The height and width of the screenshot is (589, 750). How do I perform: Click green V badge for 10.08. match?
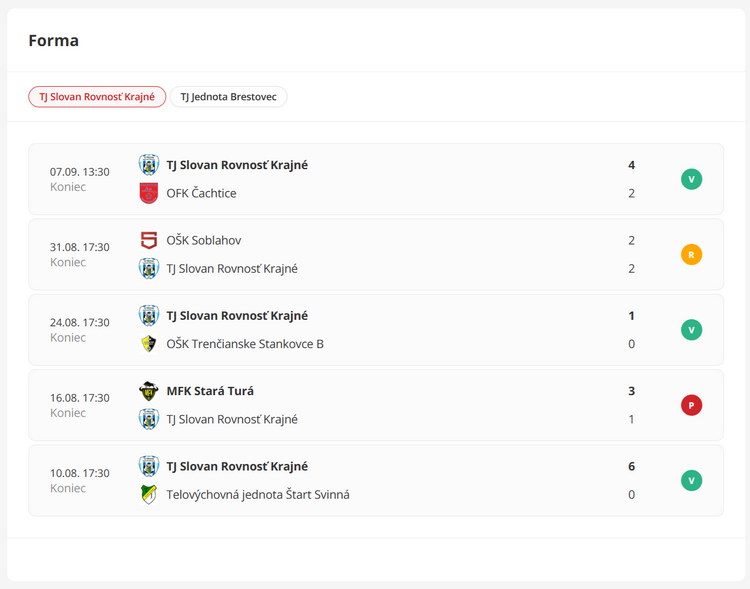(x=691, y=480)
